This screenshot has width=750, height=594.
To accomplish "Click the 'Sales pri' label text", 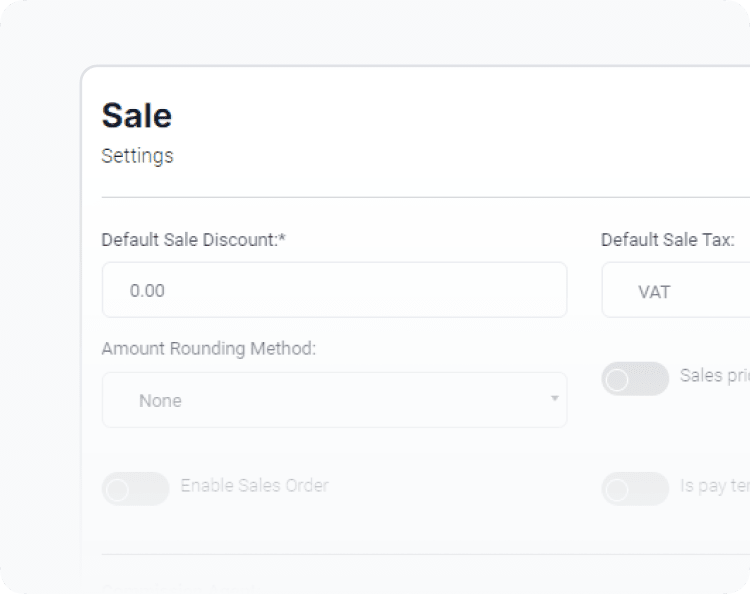I will (x=714, y=376).
